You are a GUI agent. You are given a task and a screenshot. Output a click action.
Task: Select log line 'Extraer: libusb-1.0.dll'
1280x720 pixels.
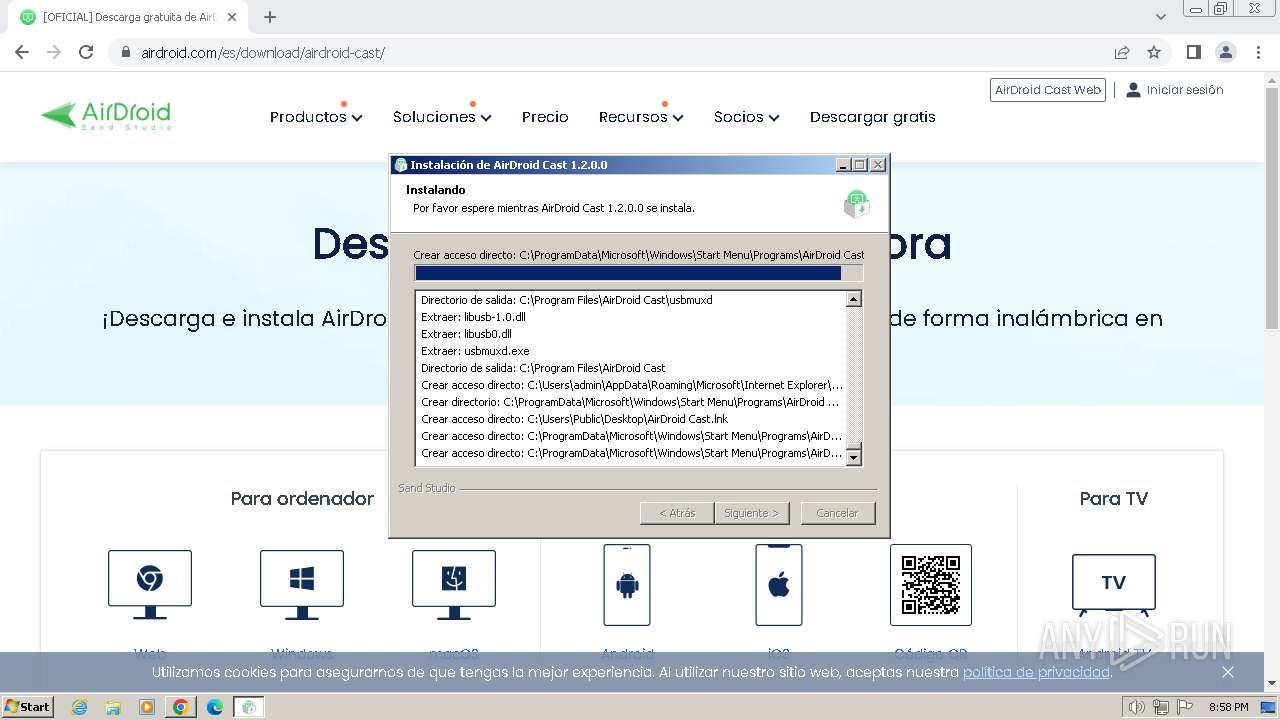(473, 317)
